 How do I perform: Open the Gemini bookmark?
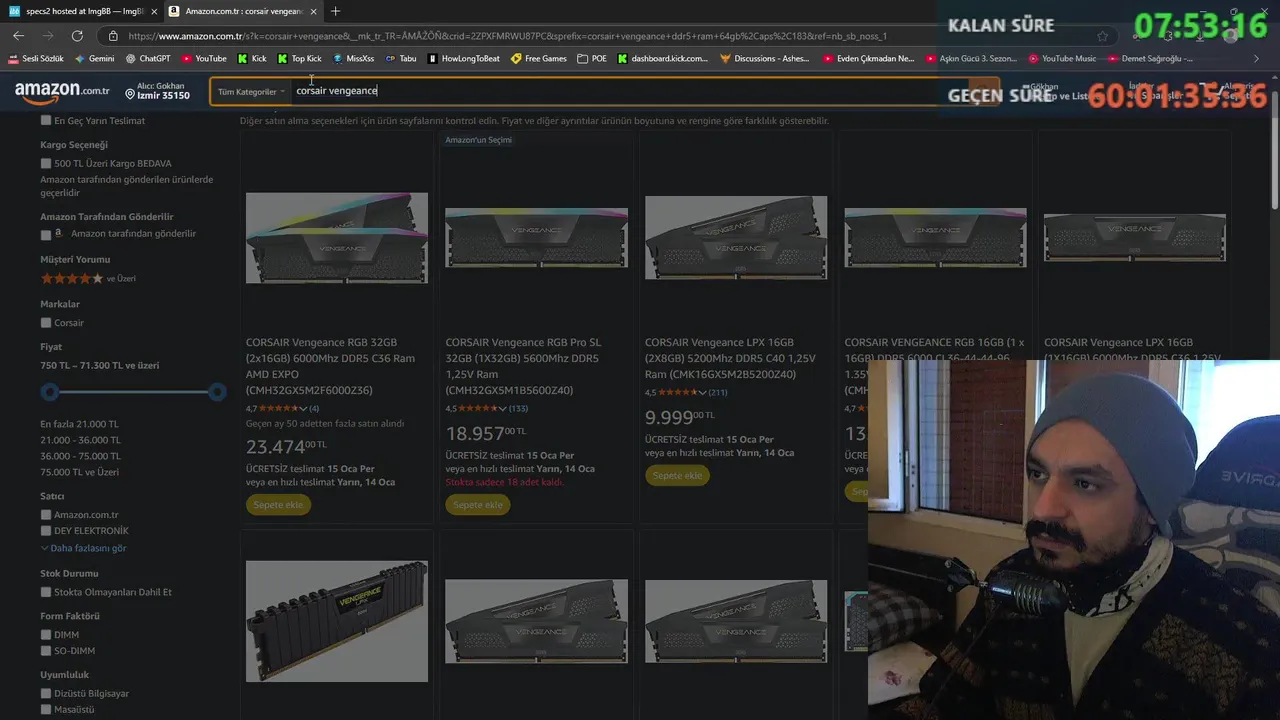[x=95, y=59]
